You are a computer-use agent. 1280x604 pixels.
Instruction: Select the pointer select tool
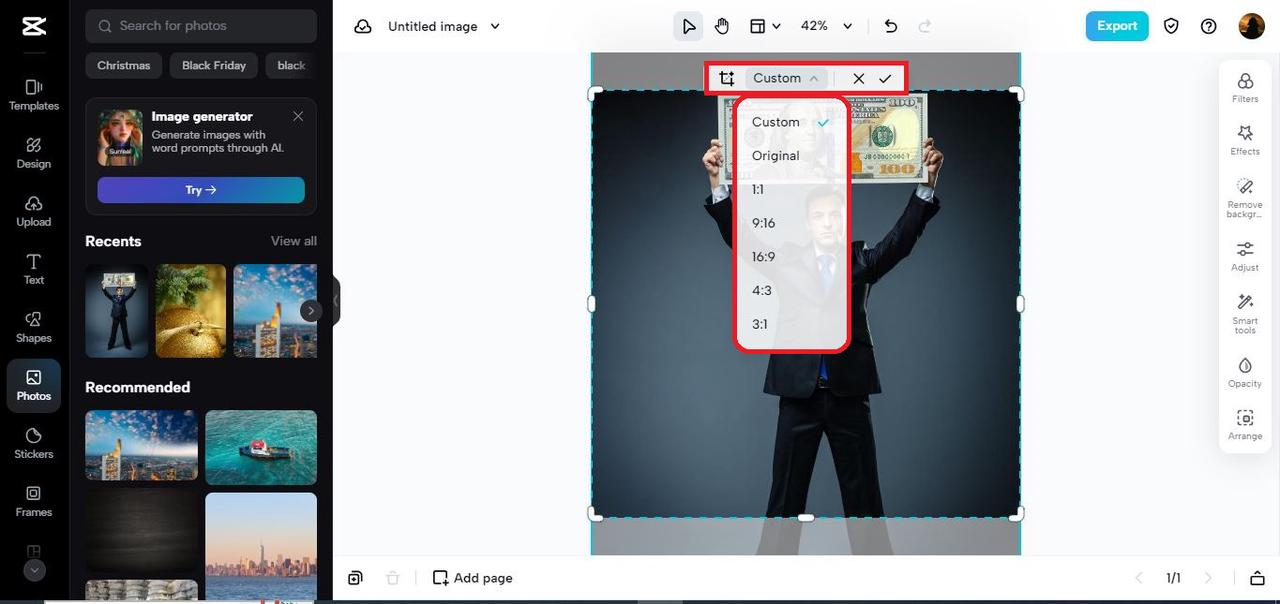[x=689, y=26]
